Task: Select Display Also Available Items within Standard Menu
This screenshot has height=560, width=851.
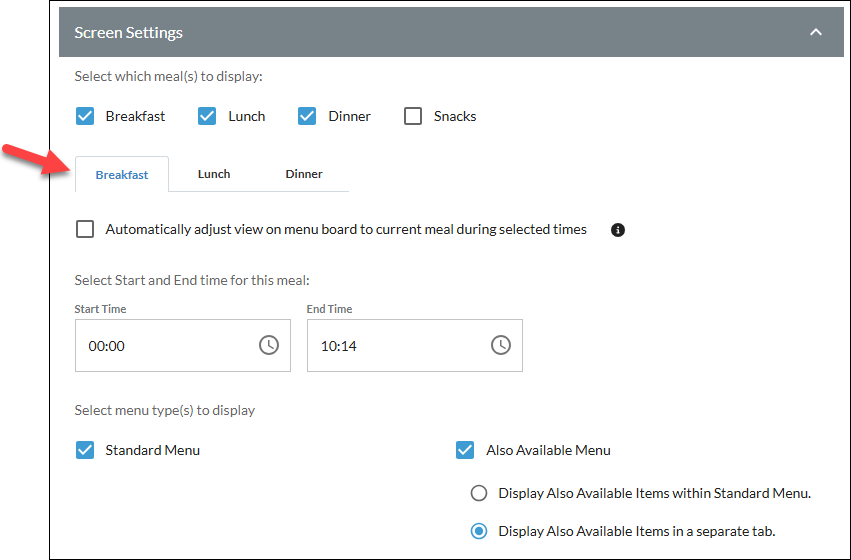Action: point(479,493)
